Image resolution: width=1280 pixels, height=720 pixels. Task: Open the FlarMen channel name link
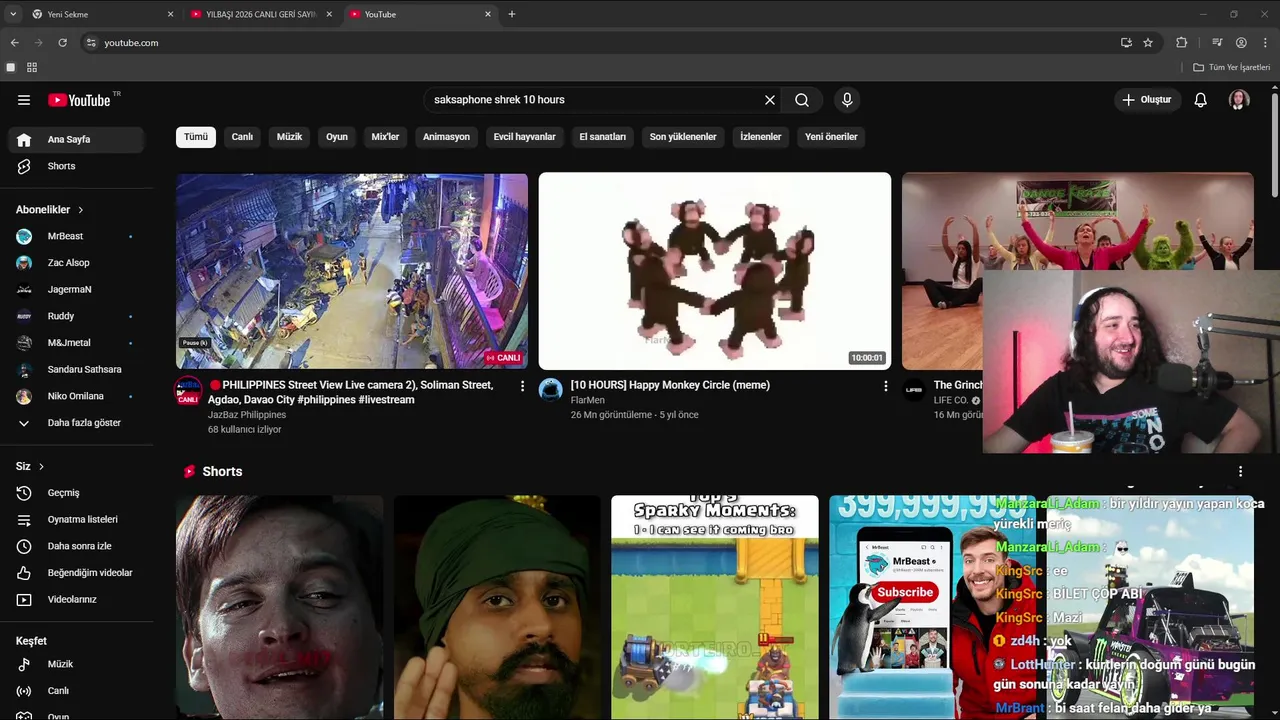click(x=588, y=400)
